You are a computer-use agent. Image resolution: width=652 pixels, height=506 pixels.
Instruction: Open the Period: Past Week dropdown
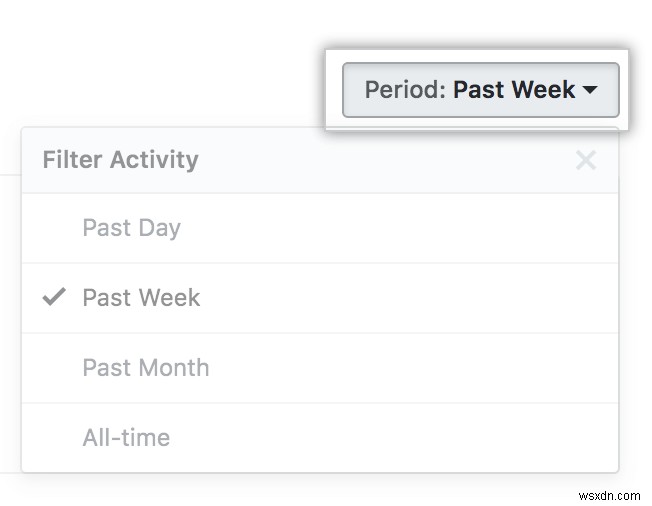click(480, 90)
